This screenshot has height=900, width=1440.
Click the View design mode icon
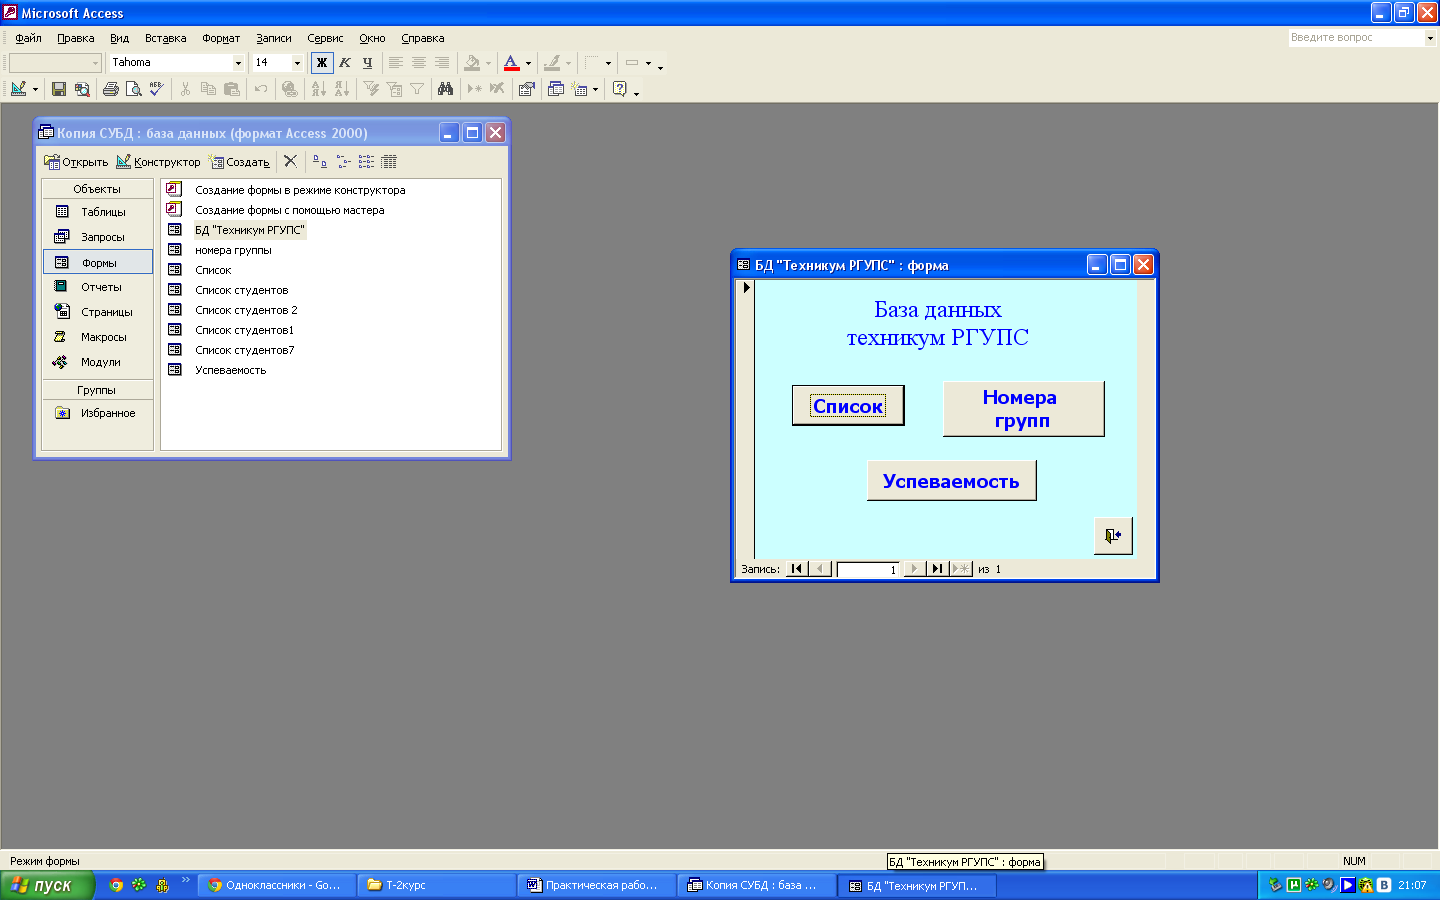[18, 89]
